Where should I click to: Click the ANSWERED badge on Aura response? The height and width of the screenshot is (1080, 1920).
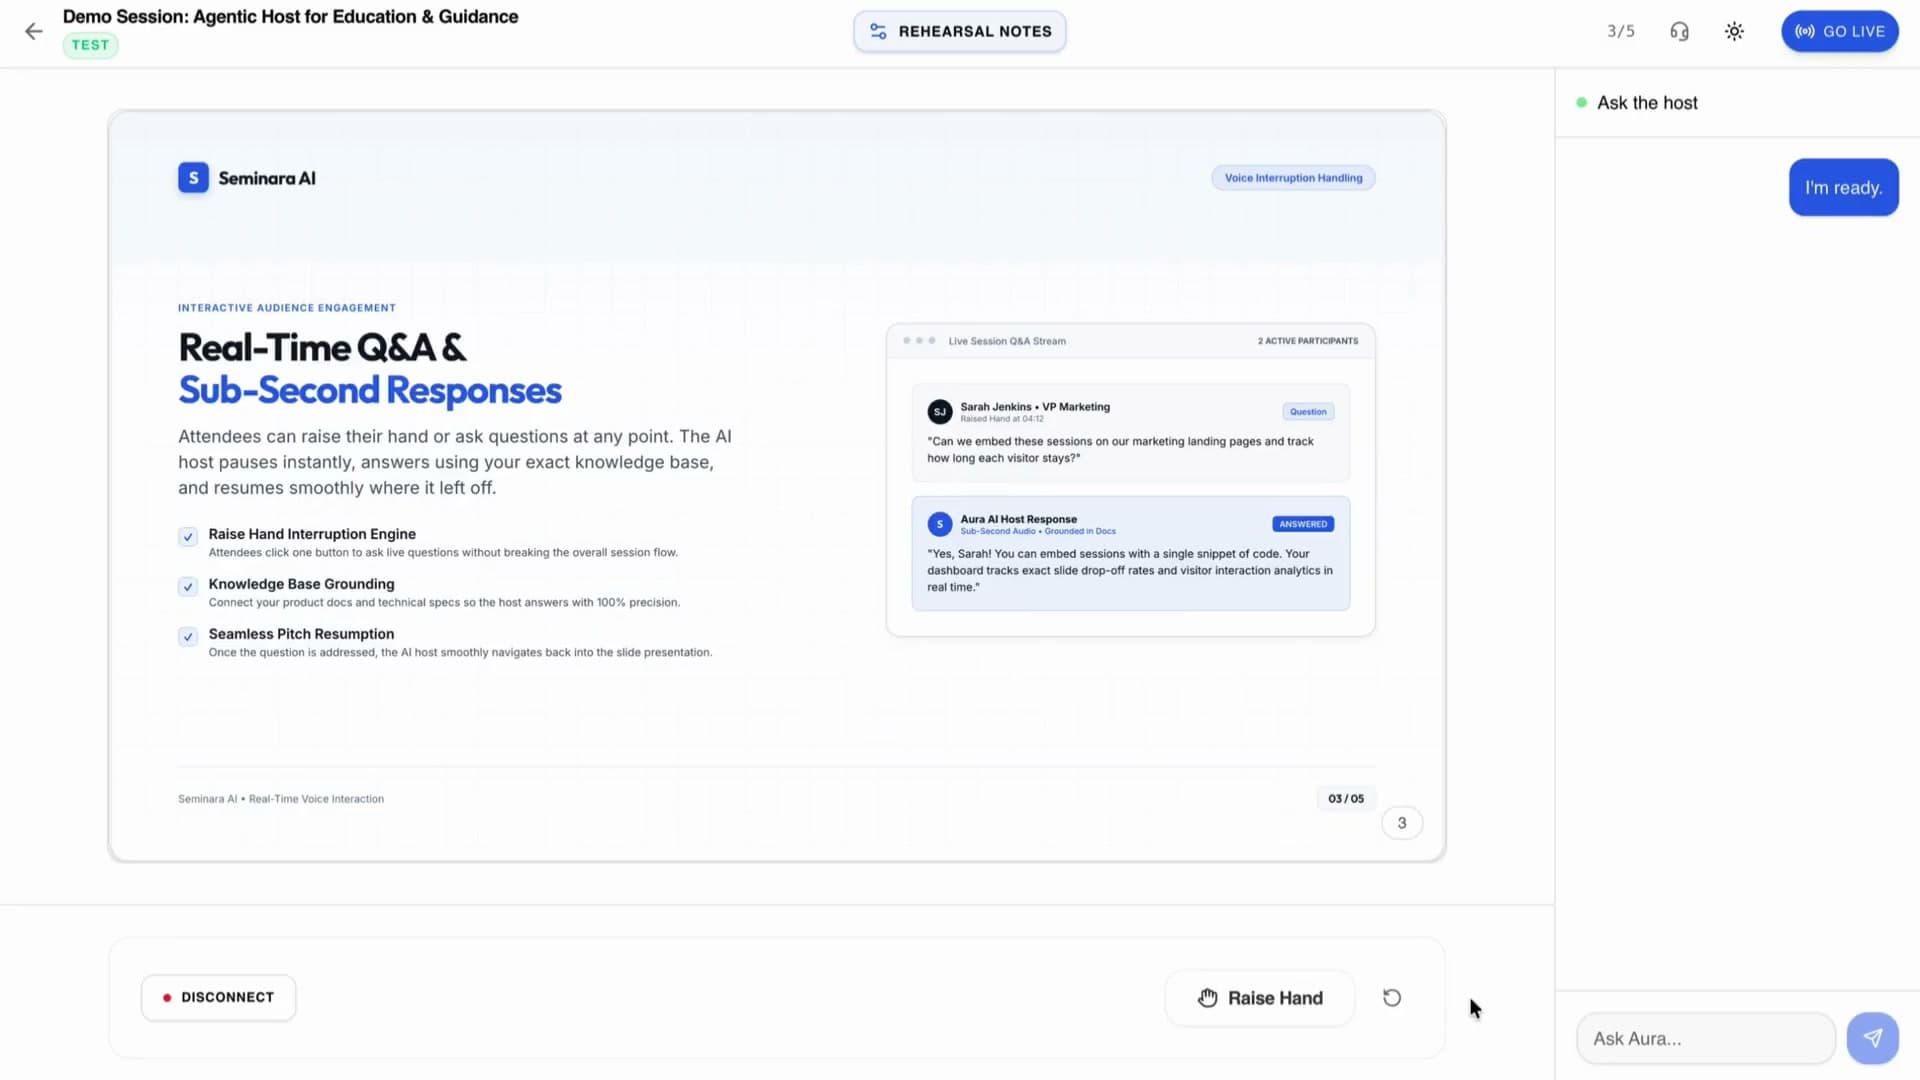pyautogui.click(x=1303, y=524)
